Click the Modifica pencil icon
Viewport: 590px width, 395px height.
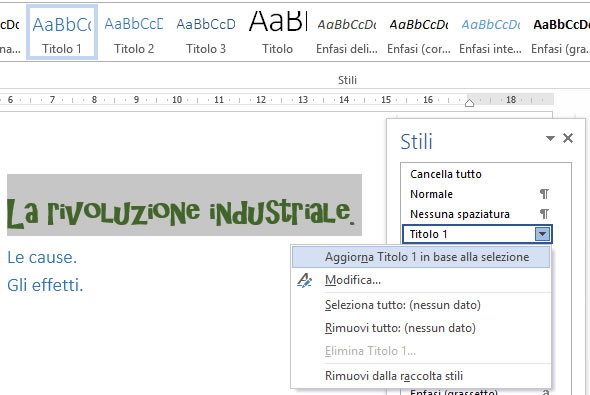pyautogui.click(x=304, y=280)
